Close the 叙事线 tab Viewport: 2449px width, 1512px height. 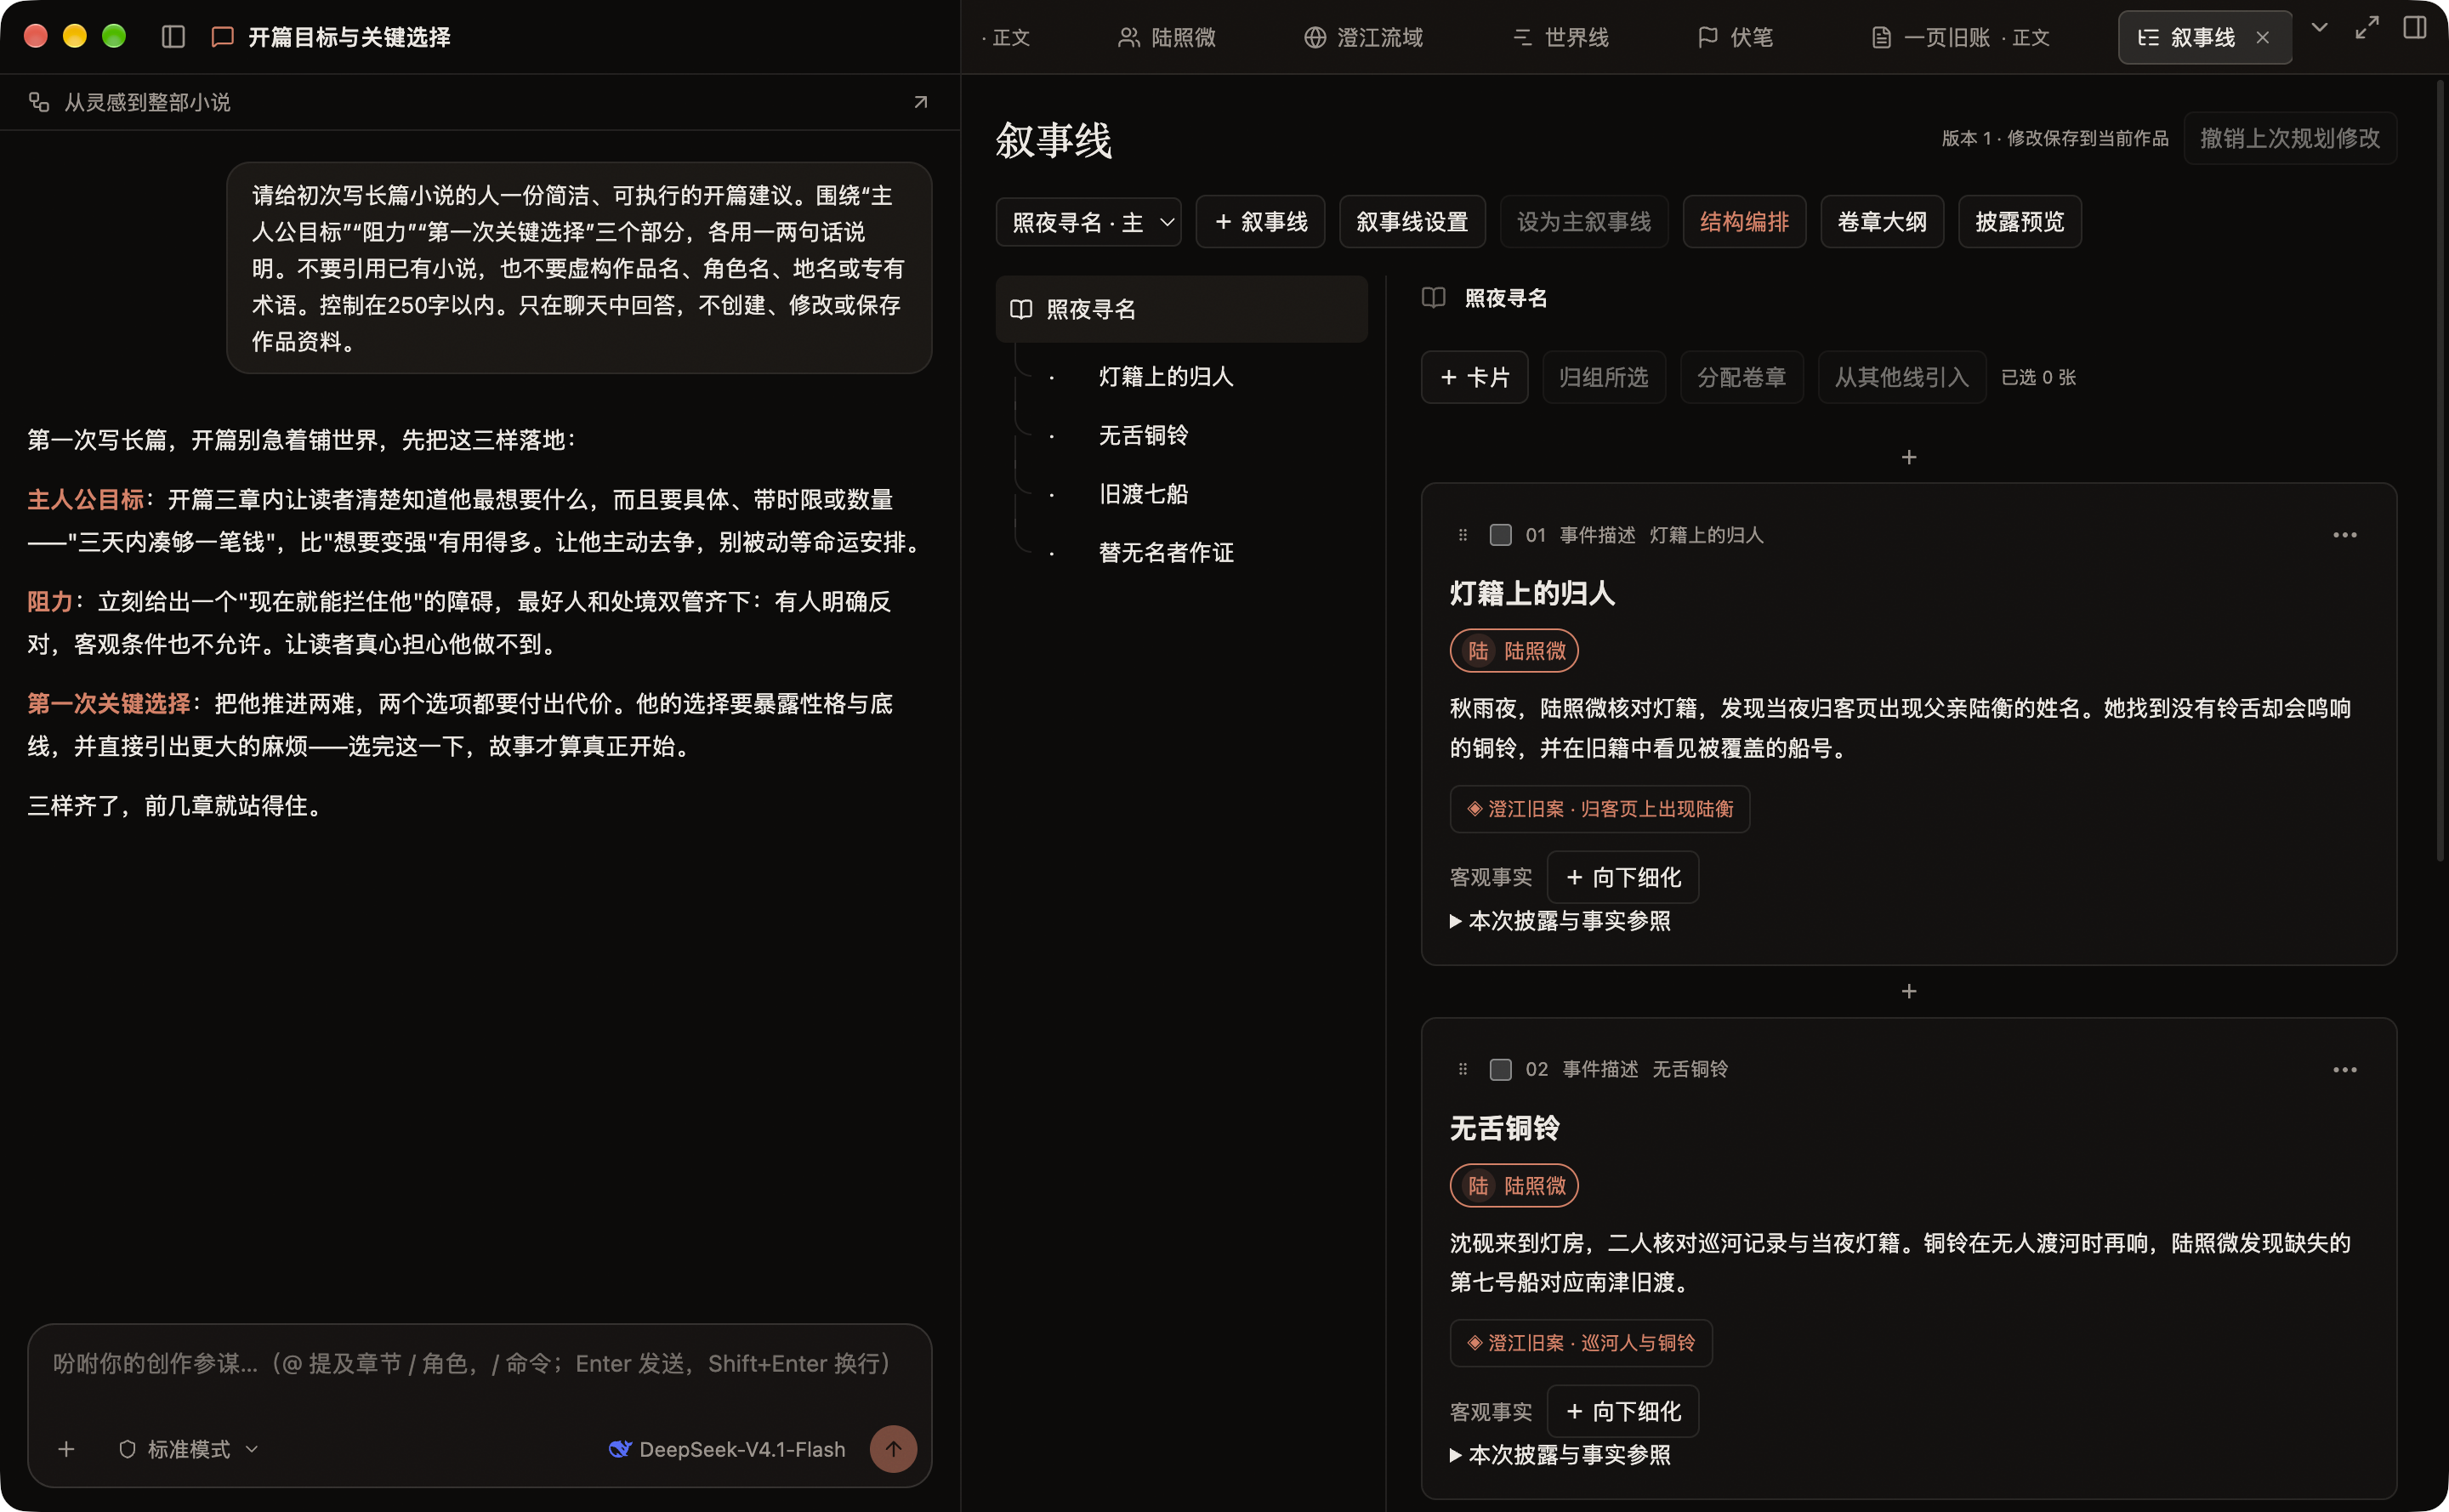click(x=2262, y=38)
